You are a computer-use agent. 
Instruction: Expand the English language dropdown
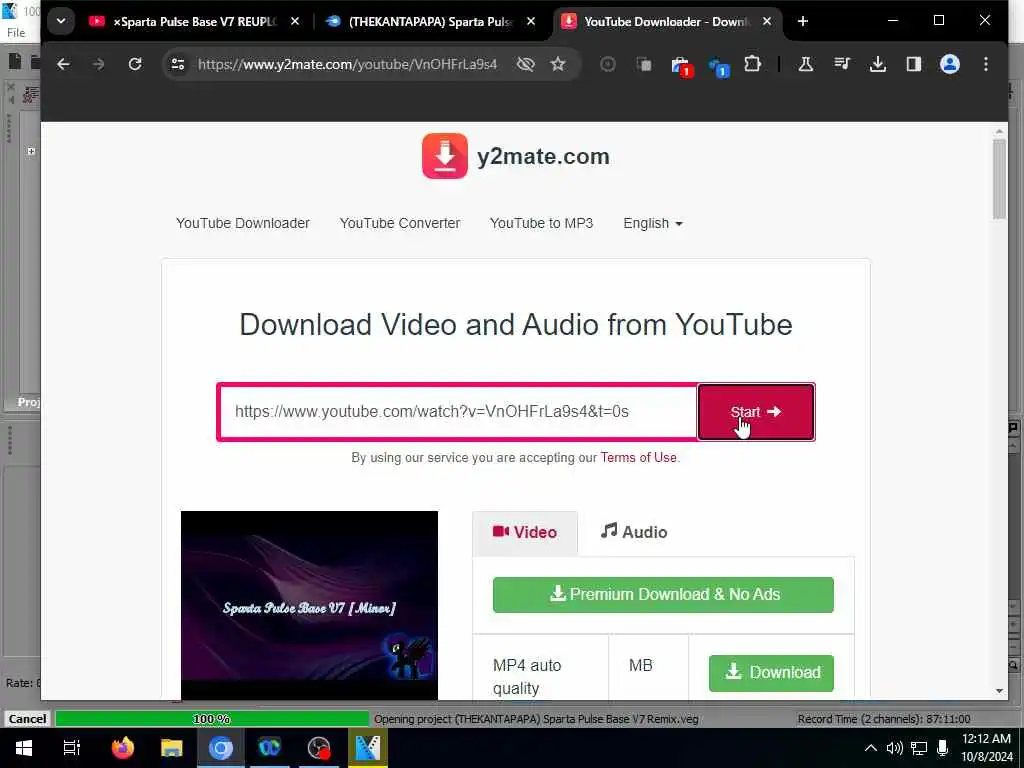[653, 223]
